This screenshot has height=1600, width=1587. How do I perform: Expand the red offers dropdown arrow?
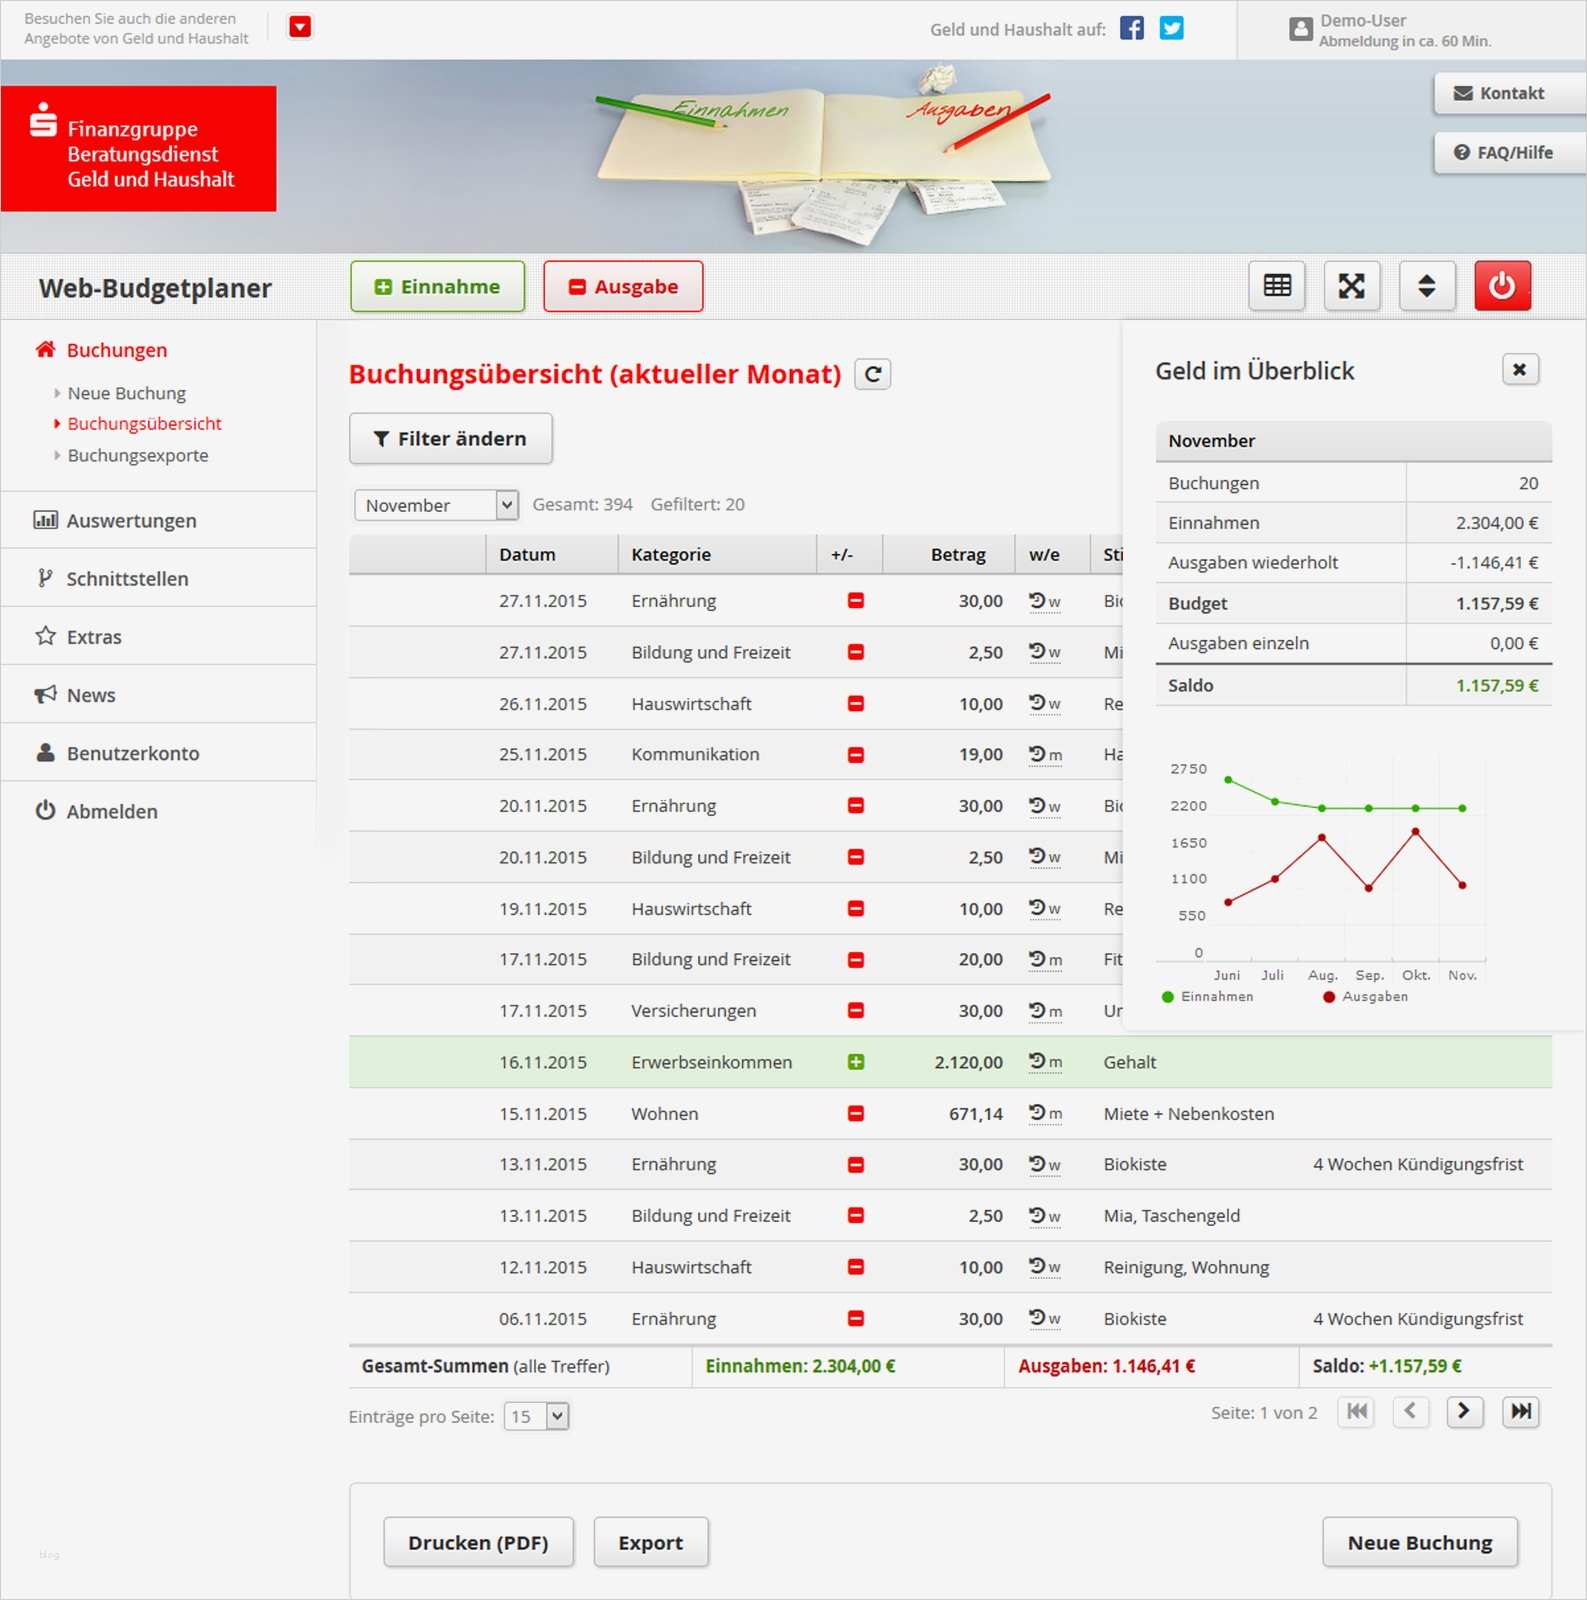click(299, 27)
